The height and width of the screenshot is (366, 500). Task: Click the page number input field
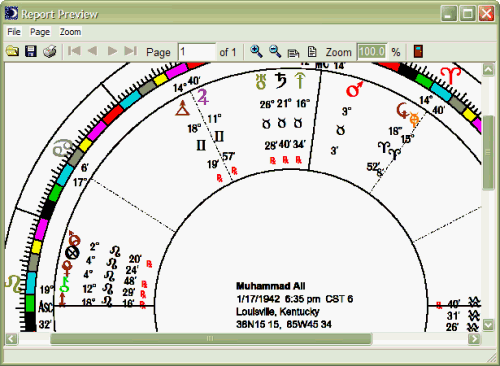pos(197,52)
